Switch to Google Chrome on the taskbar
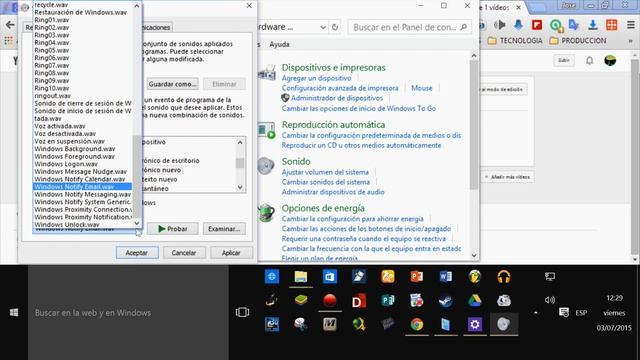This screenshot has height=360, width=640. 417,324
